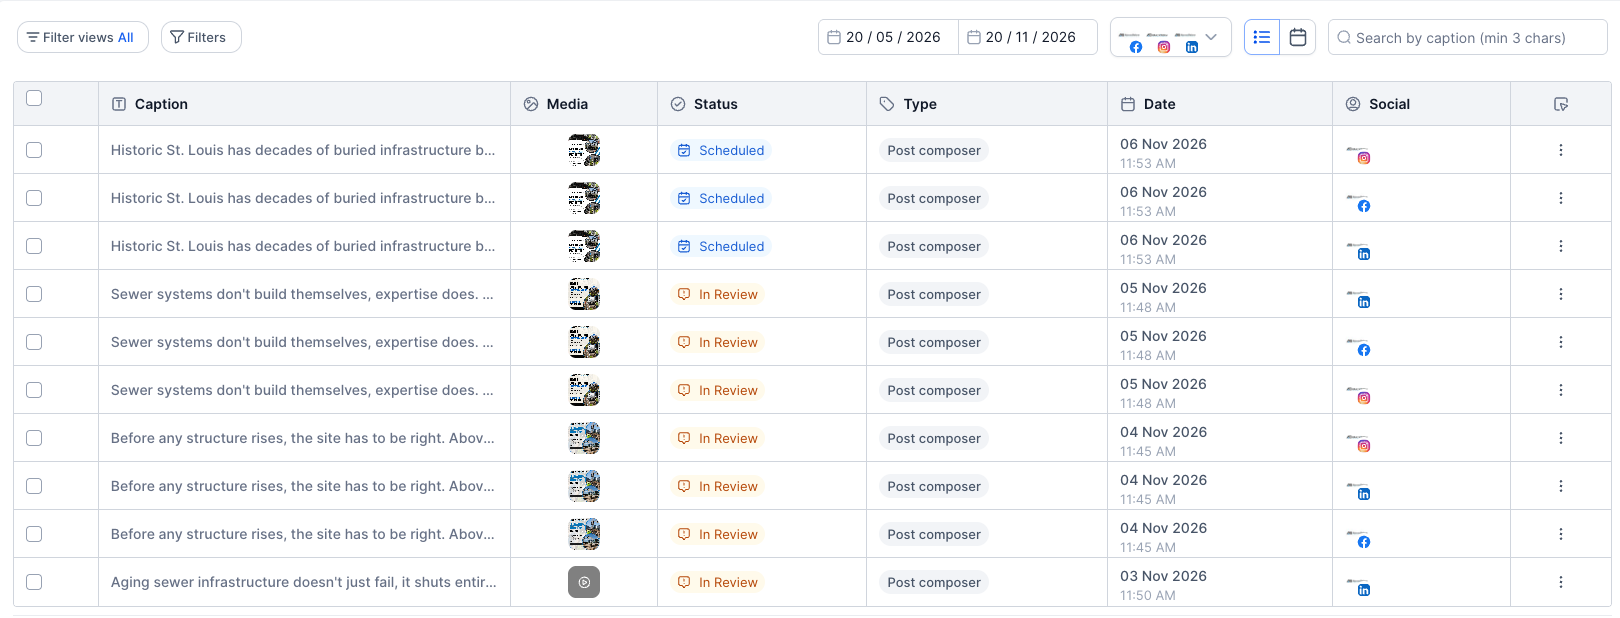Click the video media icon for Aging sewer post

(584, 582)
